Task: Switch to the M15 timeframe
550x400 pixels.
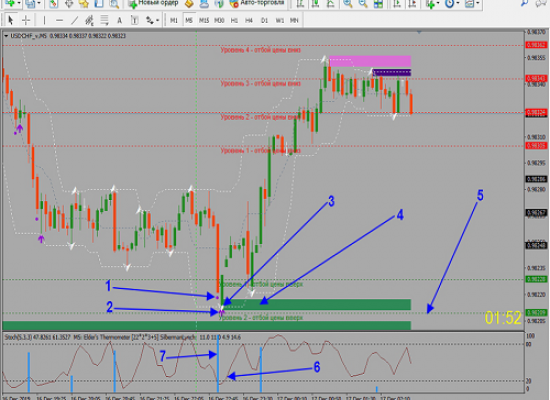Action: 204,20
